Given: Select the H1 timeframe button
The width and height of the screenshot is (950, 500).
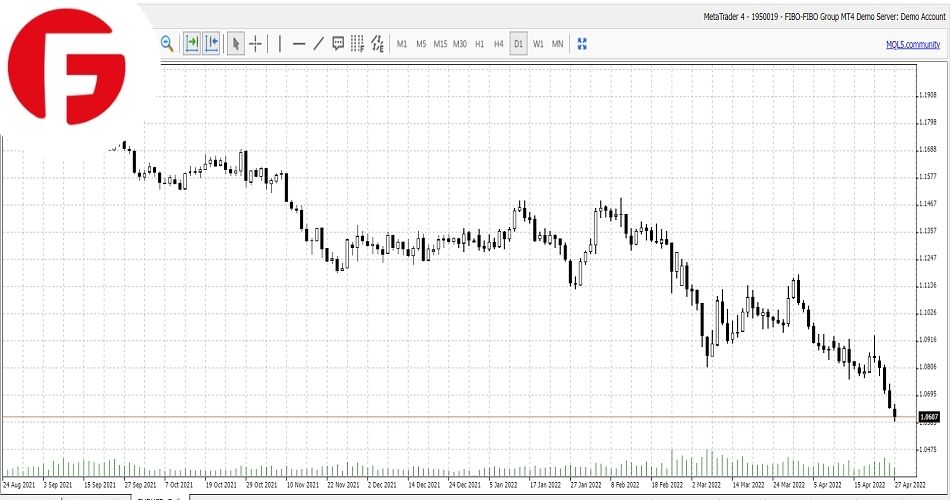Looking at the screenshot, I should click(x=479, y=44).
